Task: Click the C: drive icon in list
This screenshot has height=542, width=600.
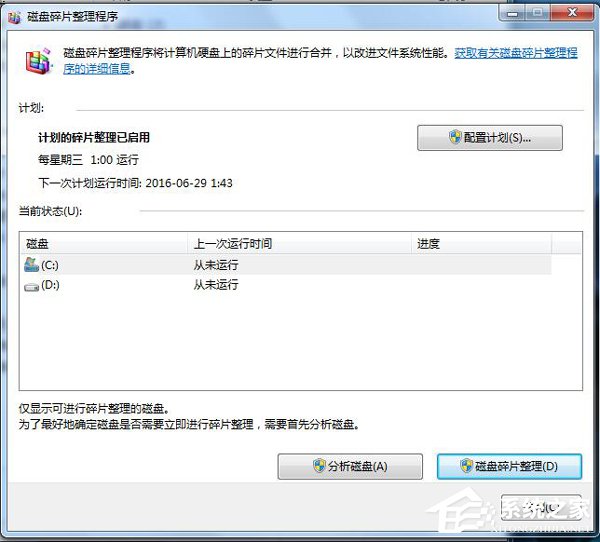Action: point(31,264)
